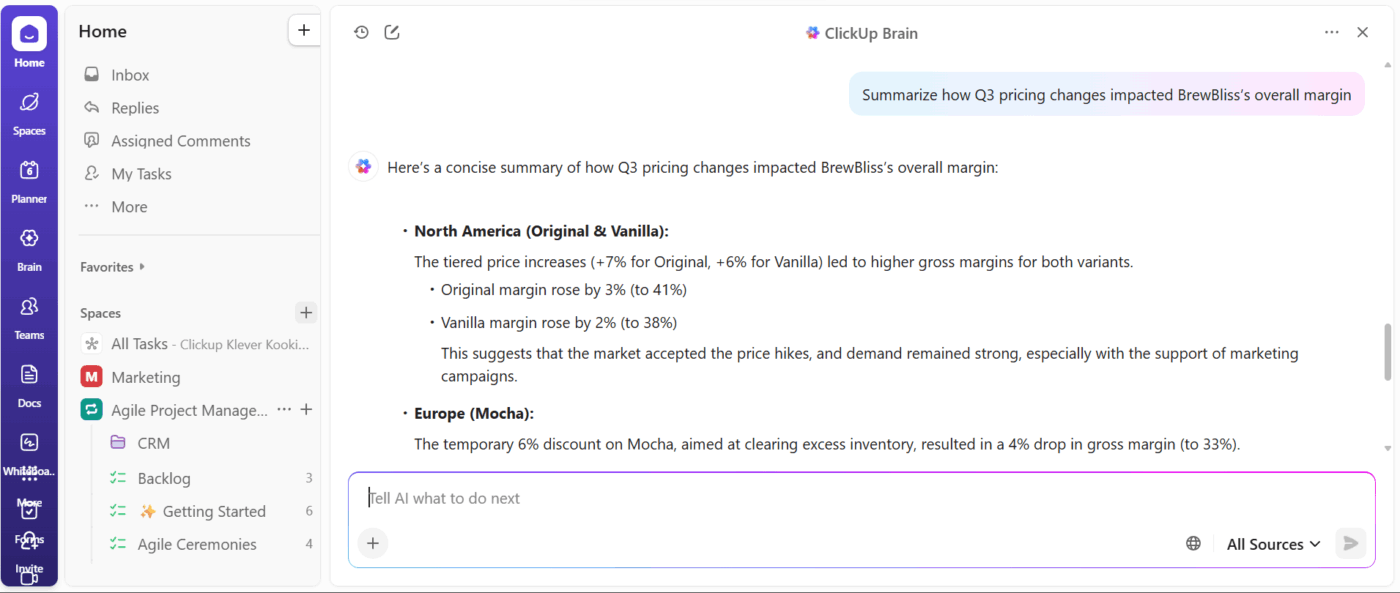Expand the Agile Project Management space options

point(284,409)
